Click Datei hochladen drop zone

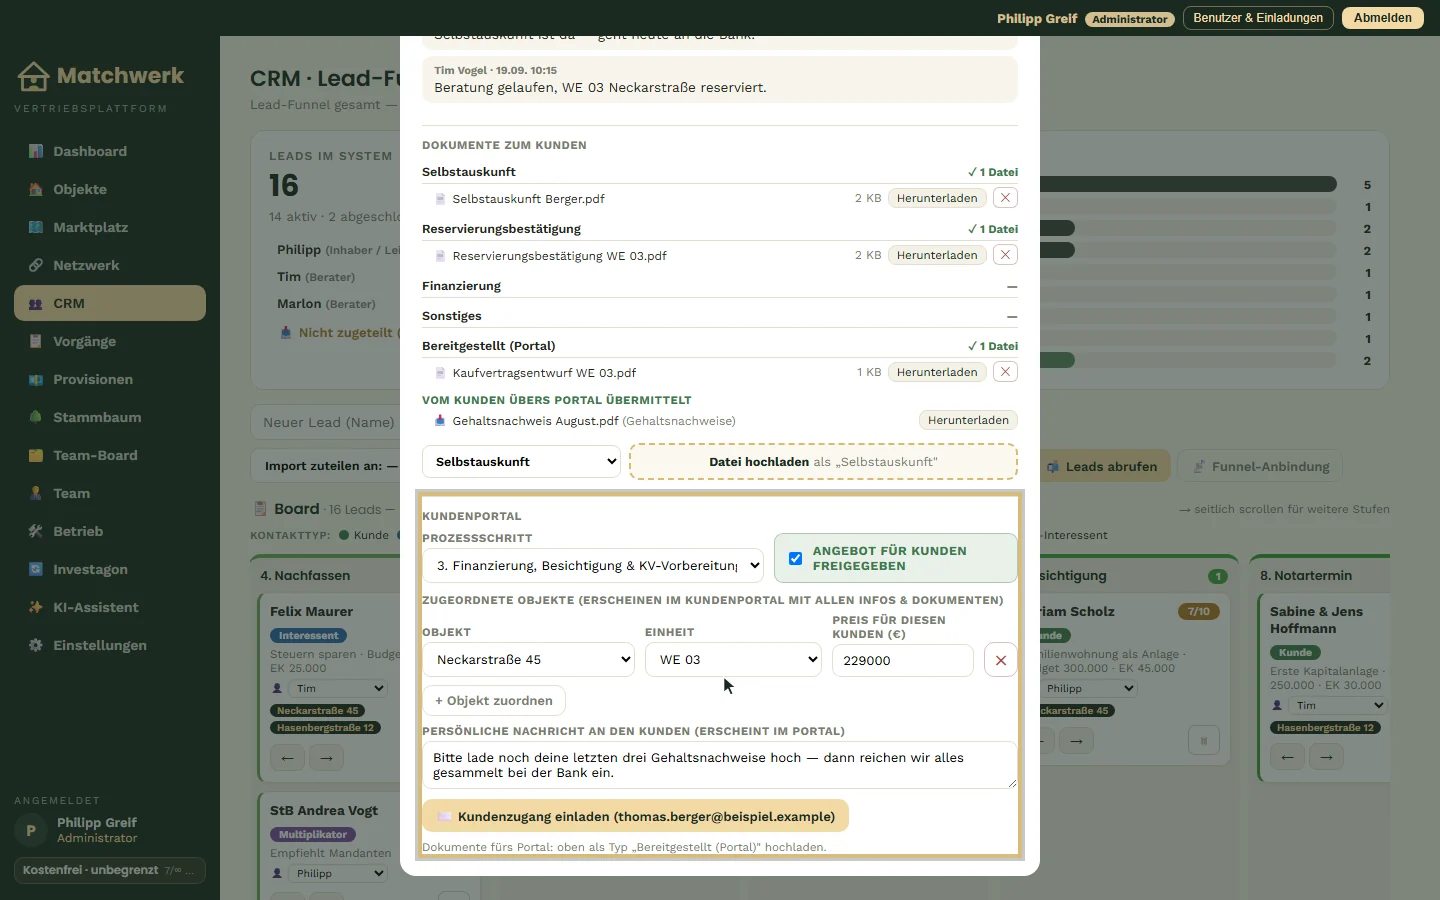click(823, 461)
